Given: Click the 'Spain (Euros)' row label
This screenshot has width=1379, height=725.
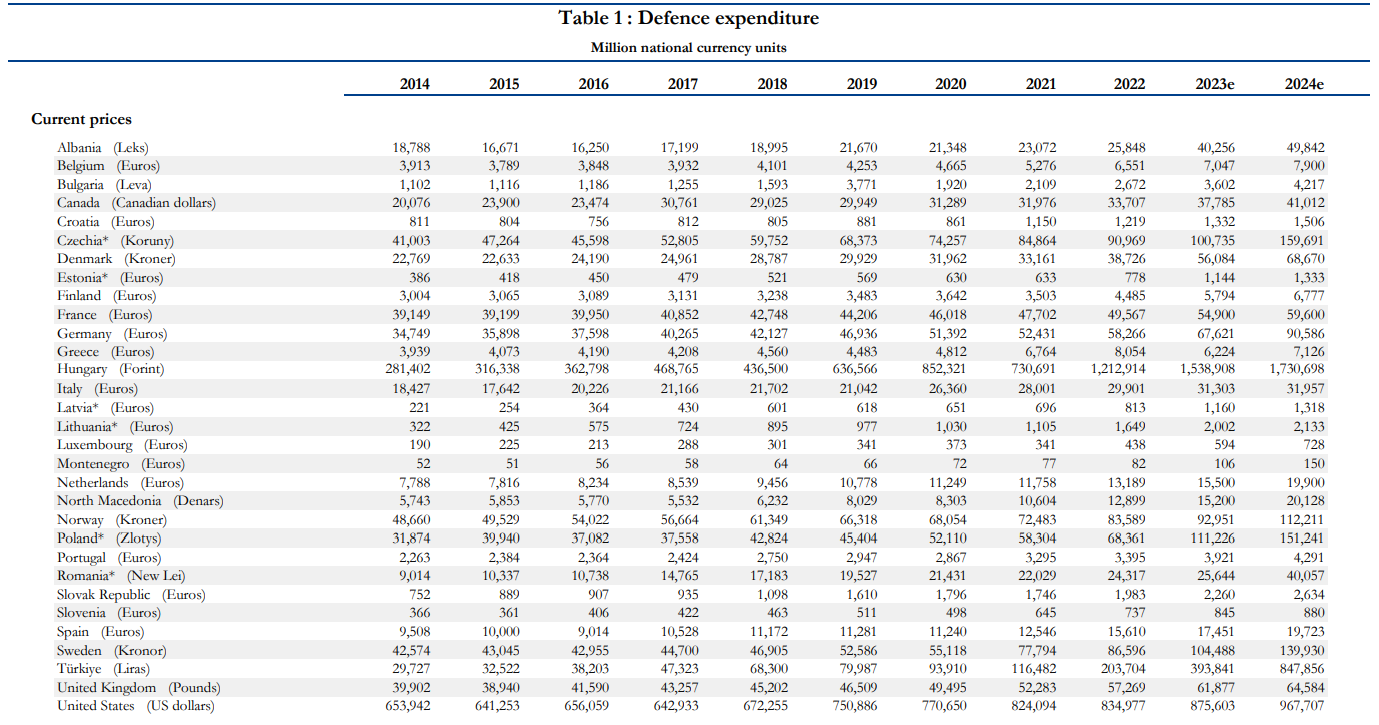Looking at the screenshot, I should (101, 632).
